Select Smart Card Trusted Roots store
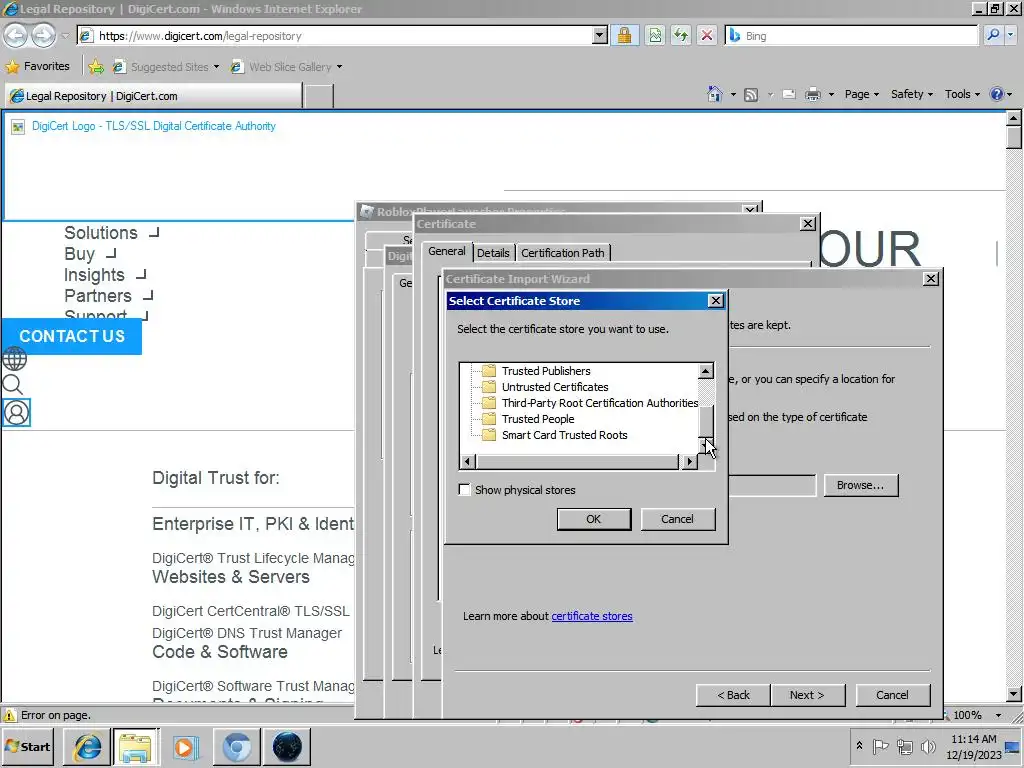The width and height of the screenshot is (1024, 768). [564, 435]
